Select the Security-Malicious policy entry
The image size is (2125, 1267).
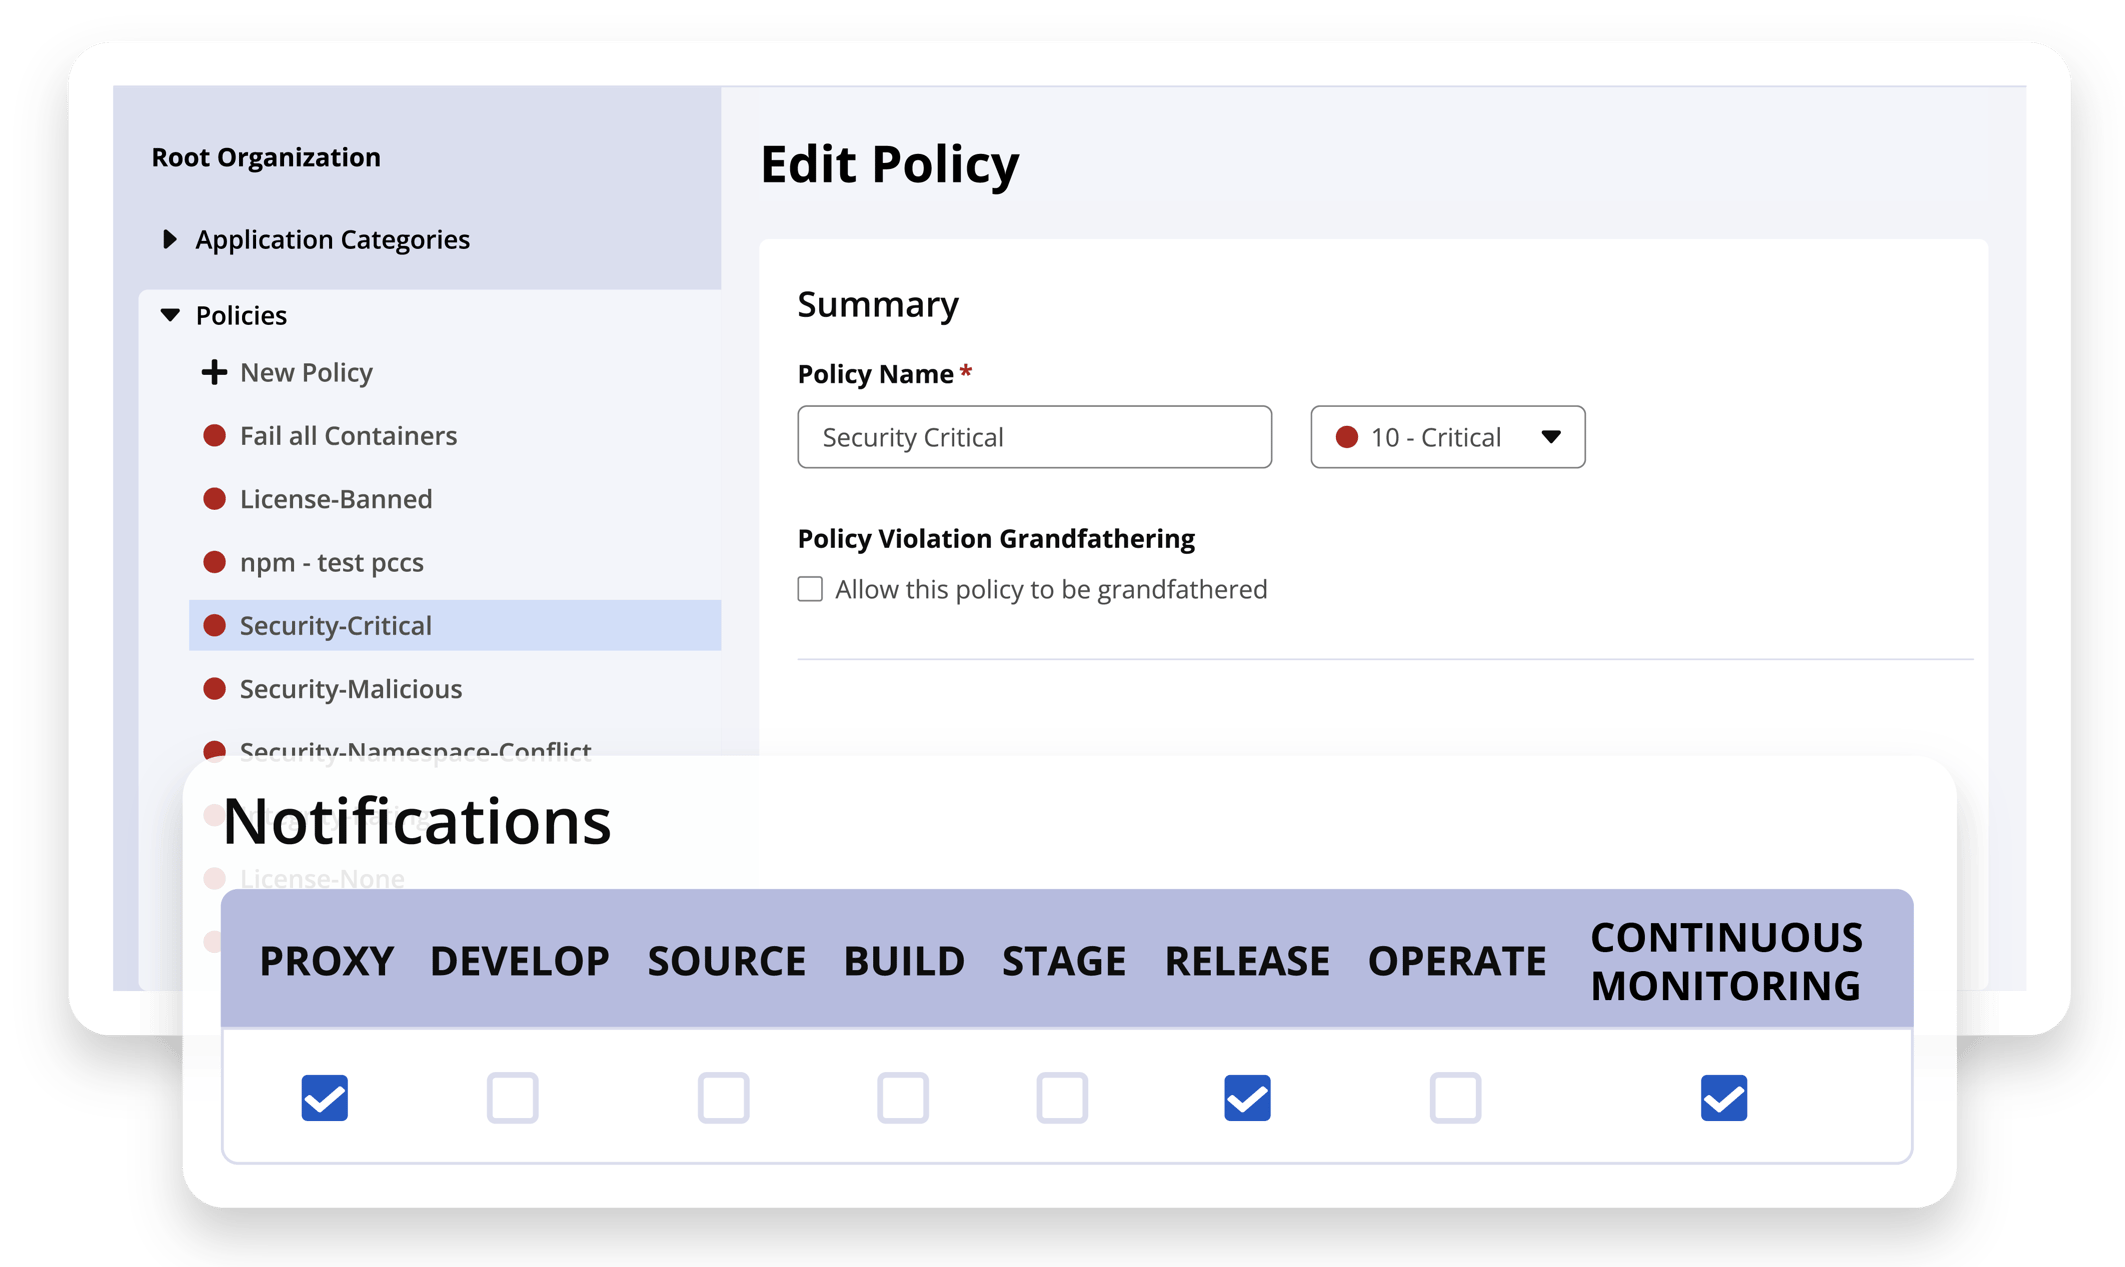(350, 688)
